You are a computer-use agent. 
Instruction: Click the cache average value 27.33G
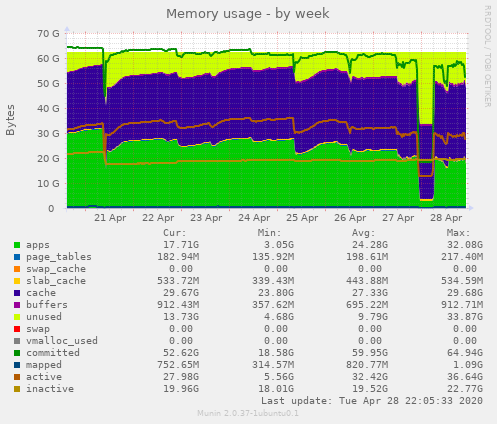tap(370, 293)
